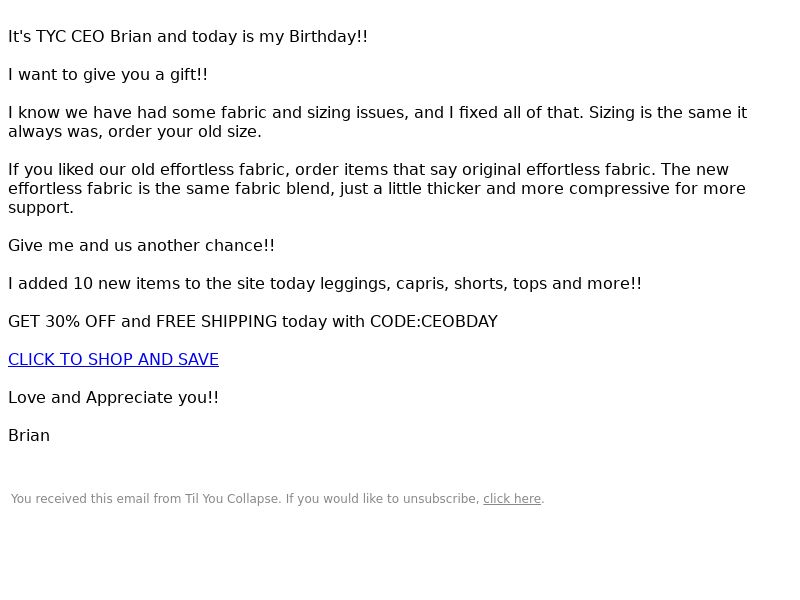Follow the unsubscribe 'click here' link
800x600 pixels.
click(512, 498)
